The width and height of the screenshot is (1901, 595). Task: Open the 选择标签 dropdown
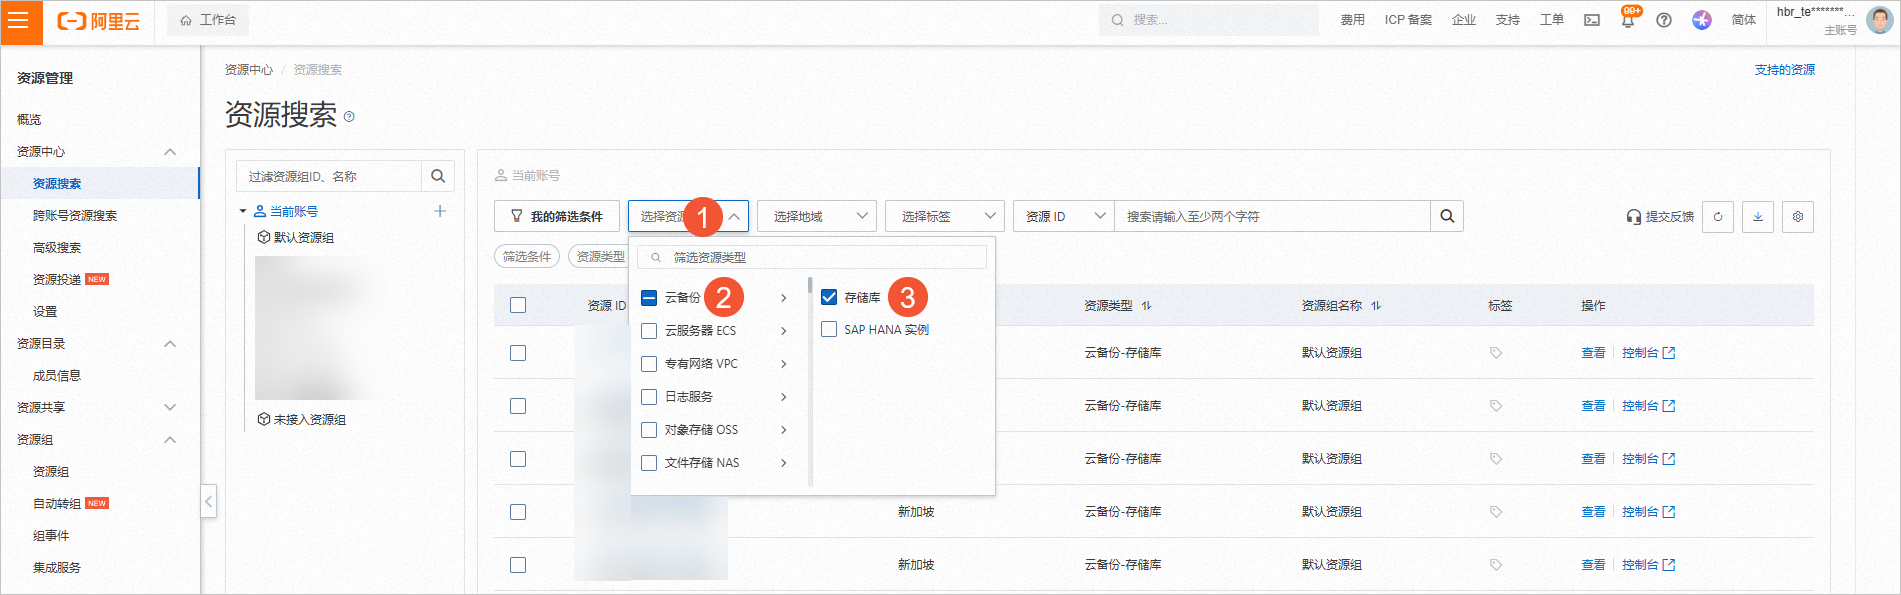click(945, 216)
